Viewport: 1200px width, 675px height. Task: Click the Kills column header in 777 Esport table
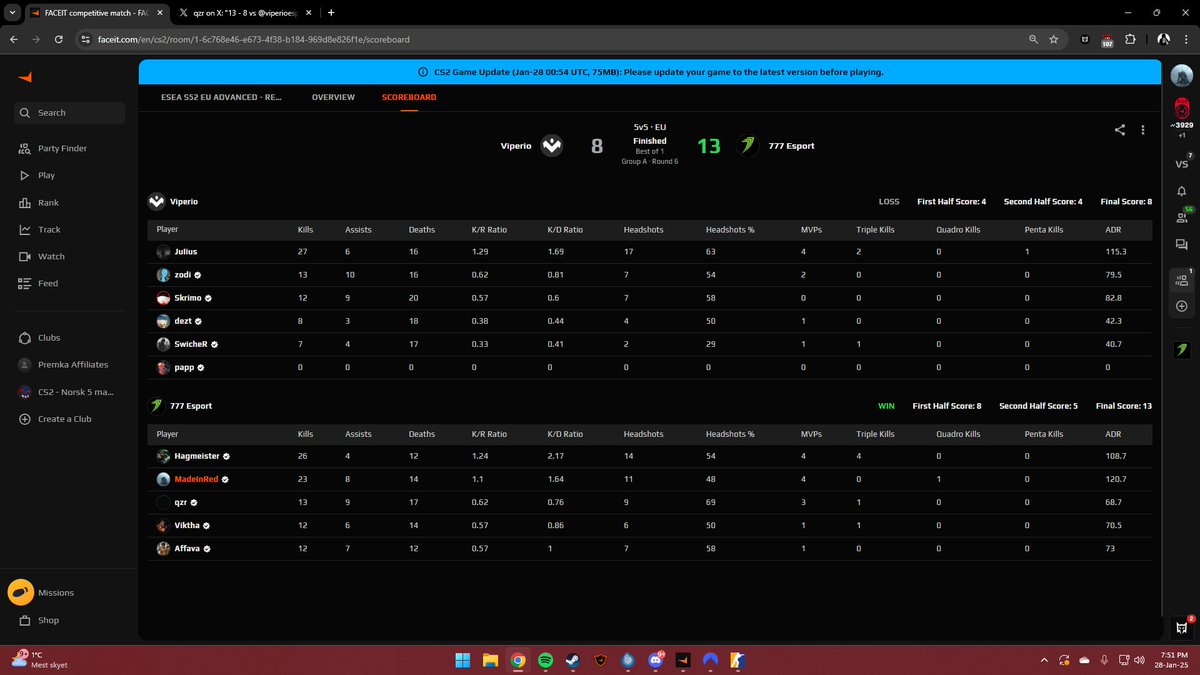[306, 434]
